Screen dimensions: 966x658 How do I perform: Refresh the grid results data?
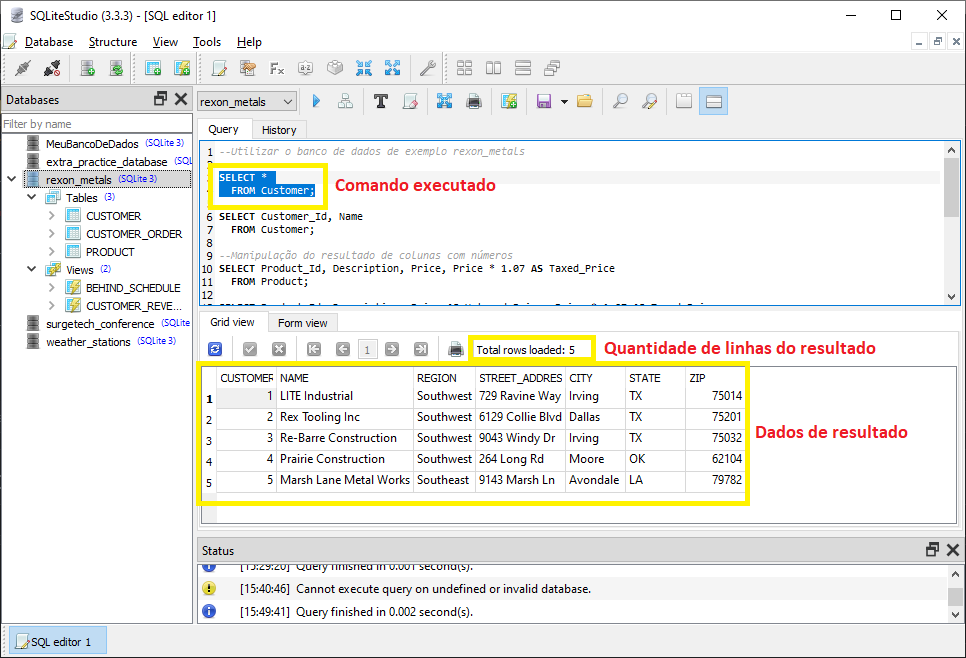[215, 349]
